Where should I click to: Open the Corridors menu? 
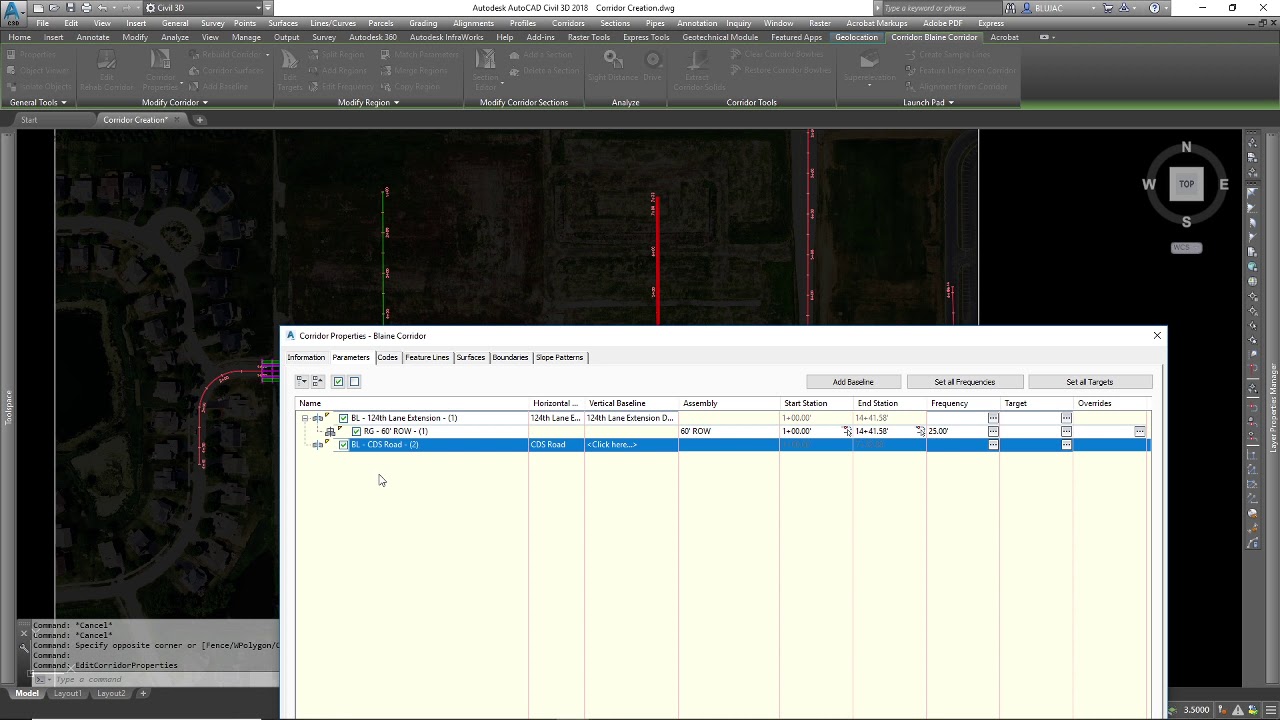[x=568, y=23]
